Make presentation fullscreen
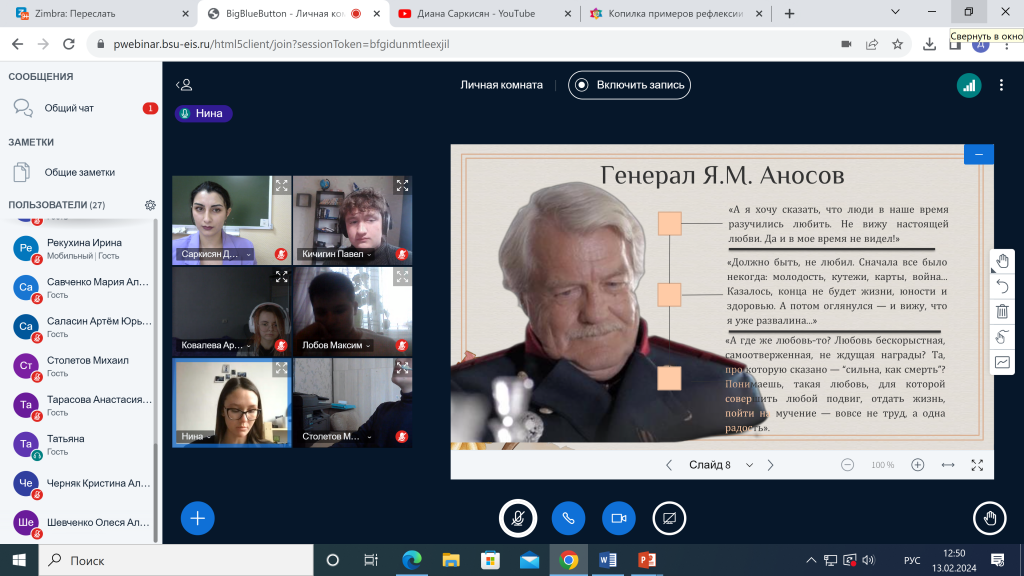 977,465
